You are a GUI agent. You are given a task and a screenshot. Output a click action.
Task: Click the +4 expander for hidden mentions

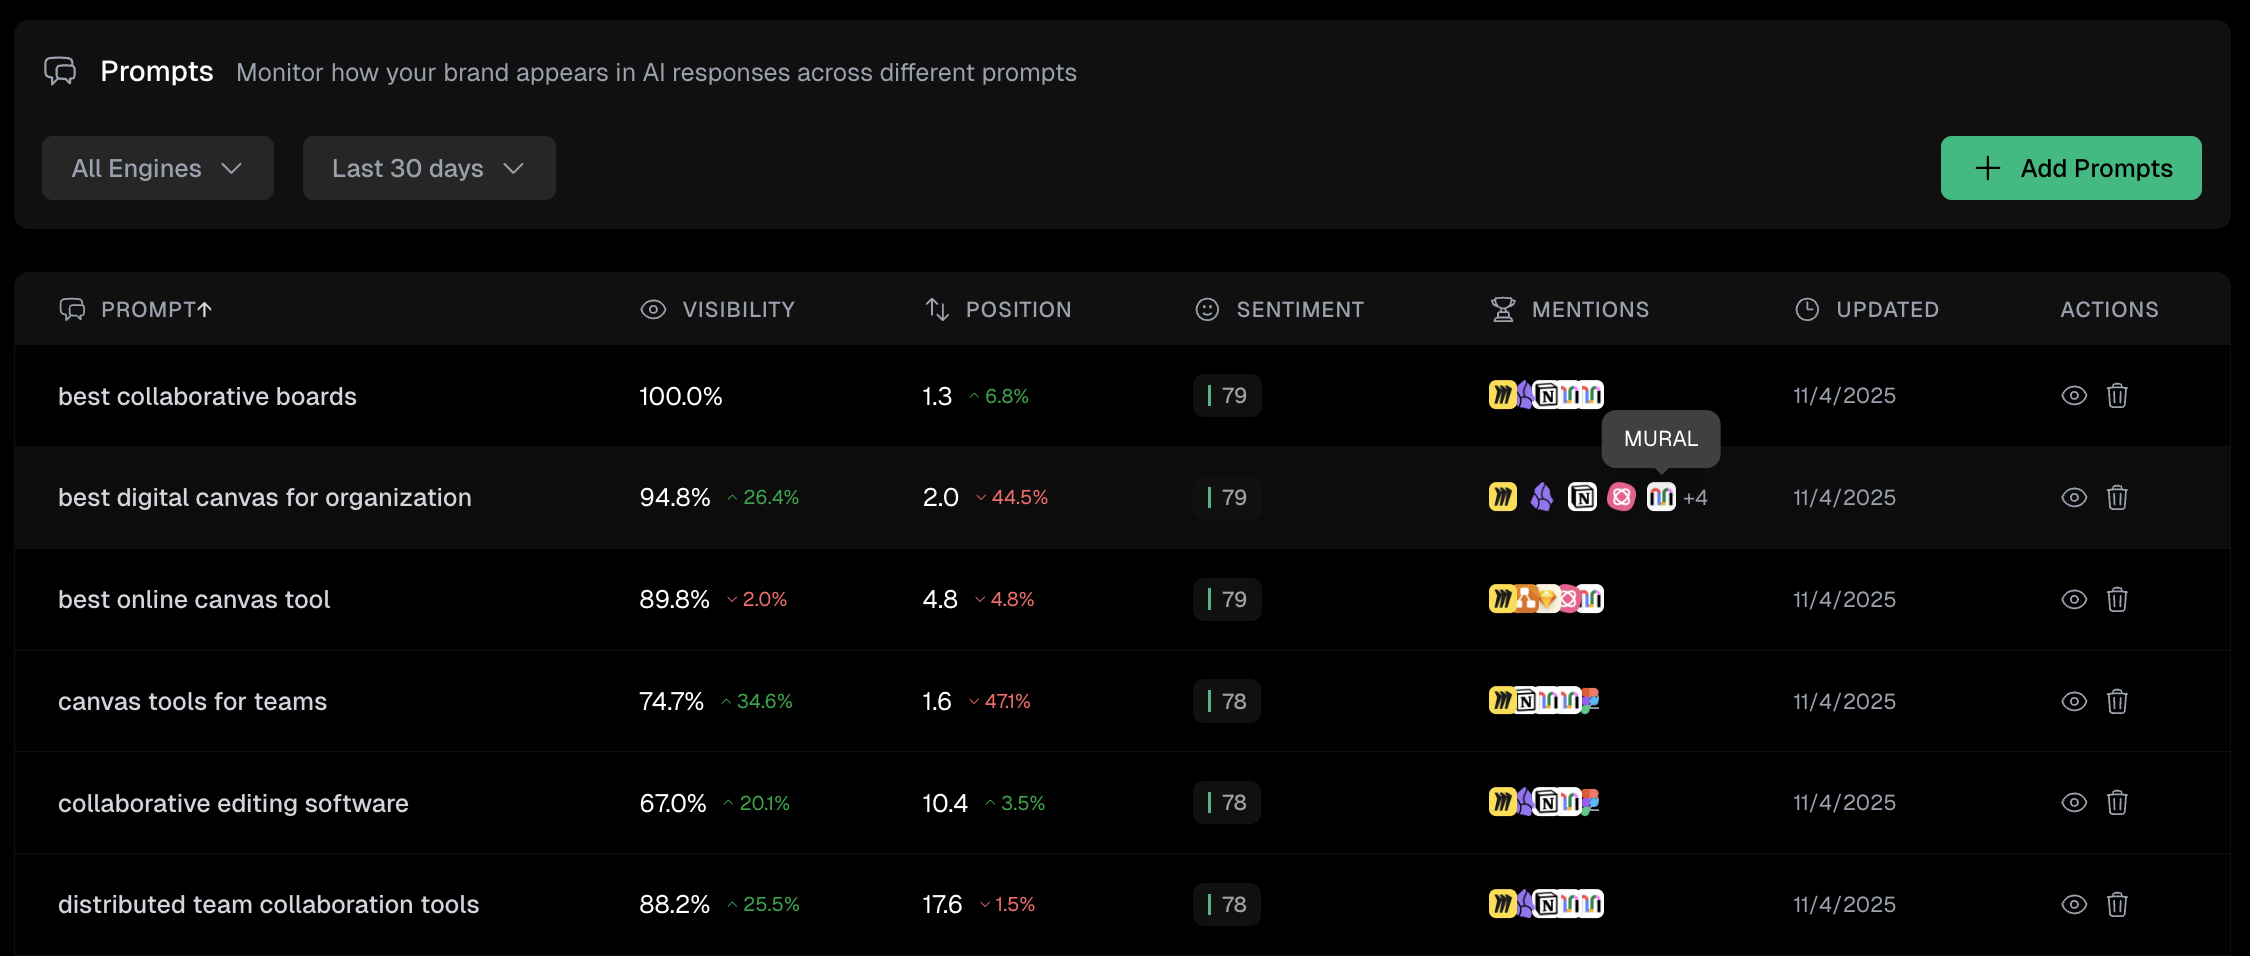[1697, 497]
